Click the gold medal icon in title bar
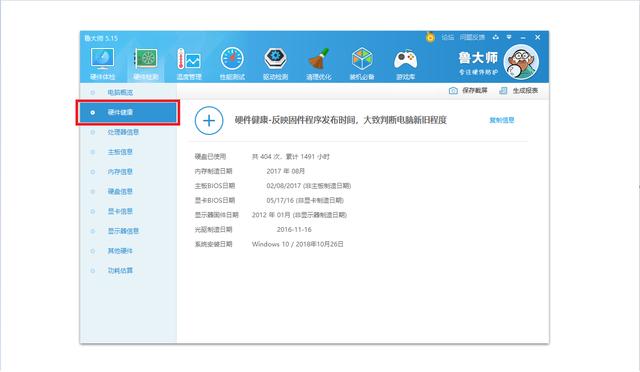 pos(430,37)
